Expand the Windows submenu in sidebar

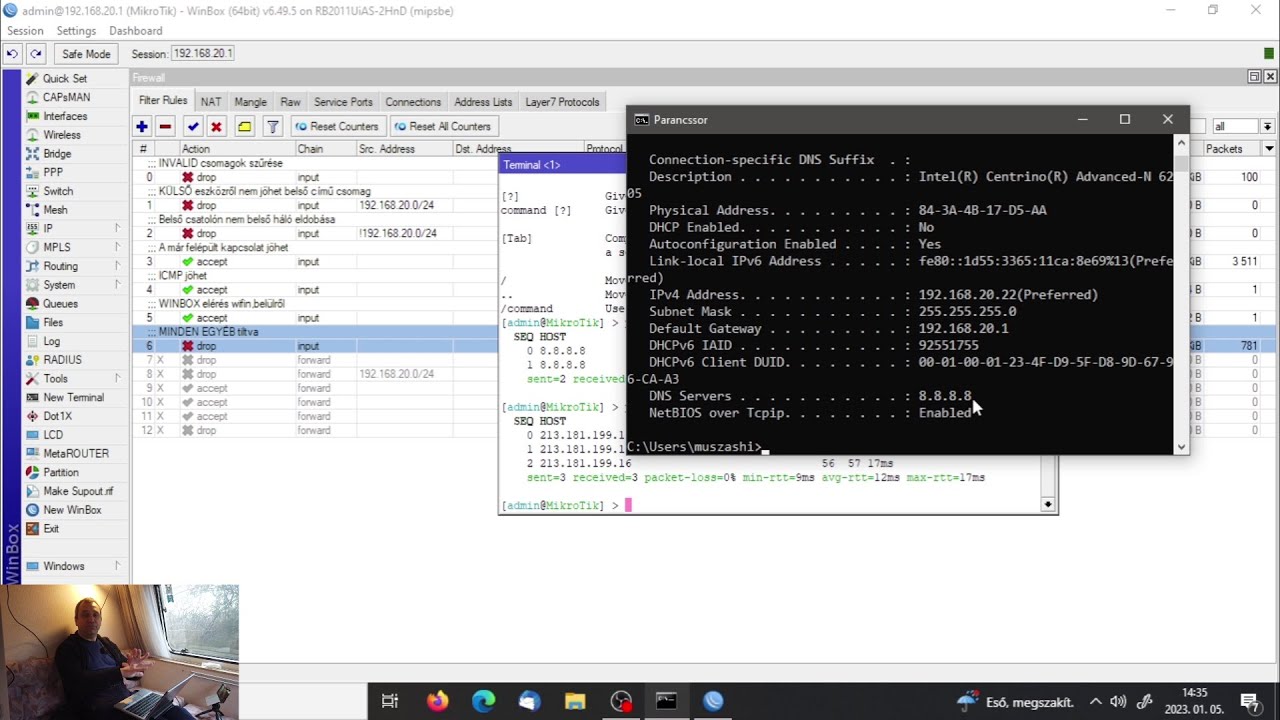75,566
